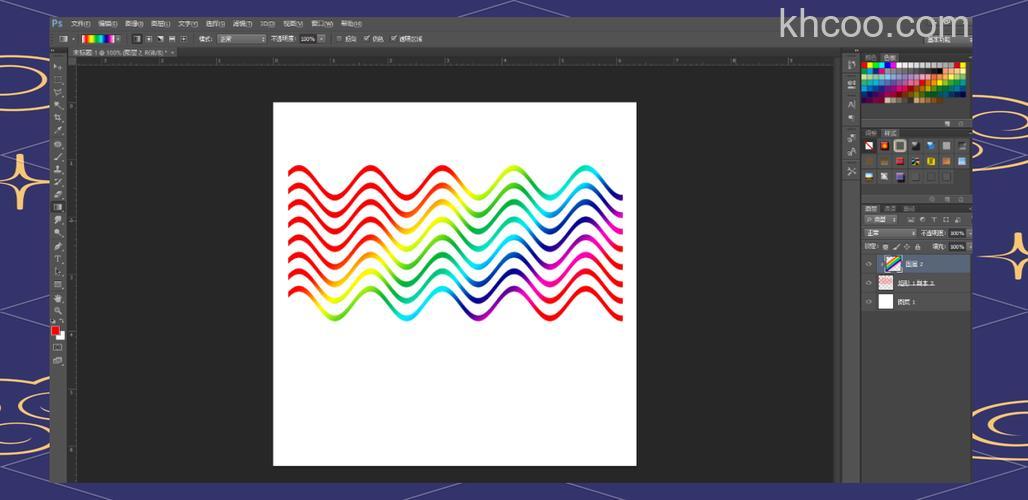Expand the gradient picker arrow beside rainbow preview
1028x500 pixels.
tap(119, 39)
